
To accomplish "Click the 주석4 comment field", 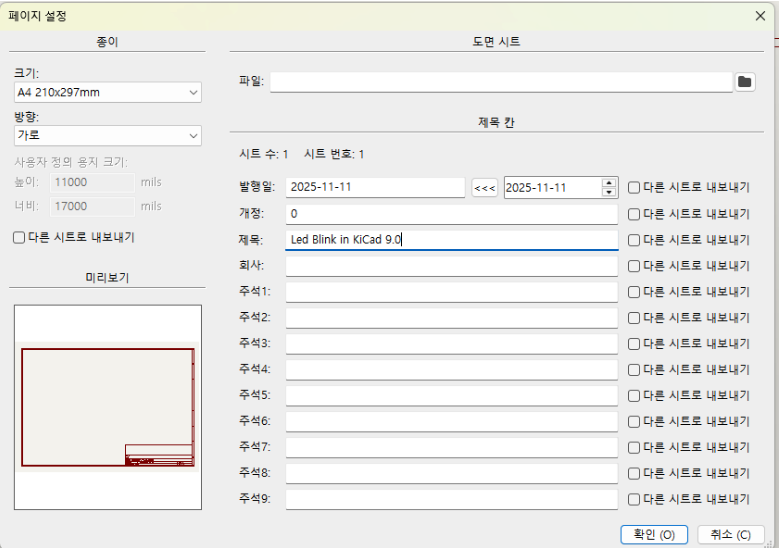I will pyautogui.click(x=452, y=369).
